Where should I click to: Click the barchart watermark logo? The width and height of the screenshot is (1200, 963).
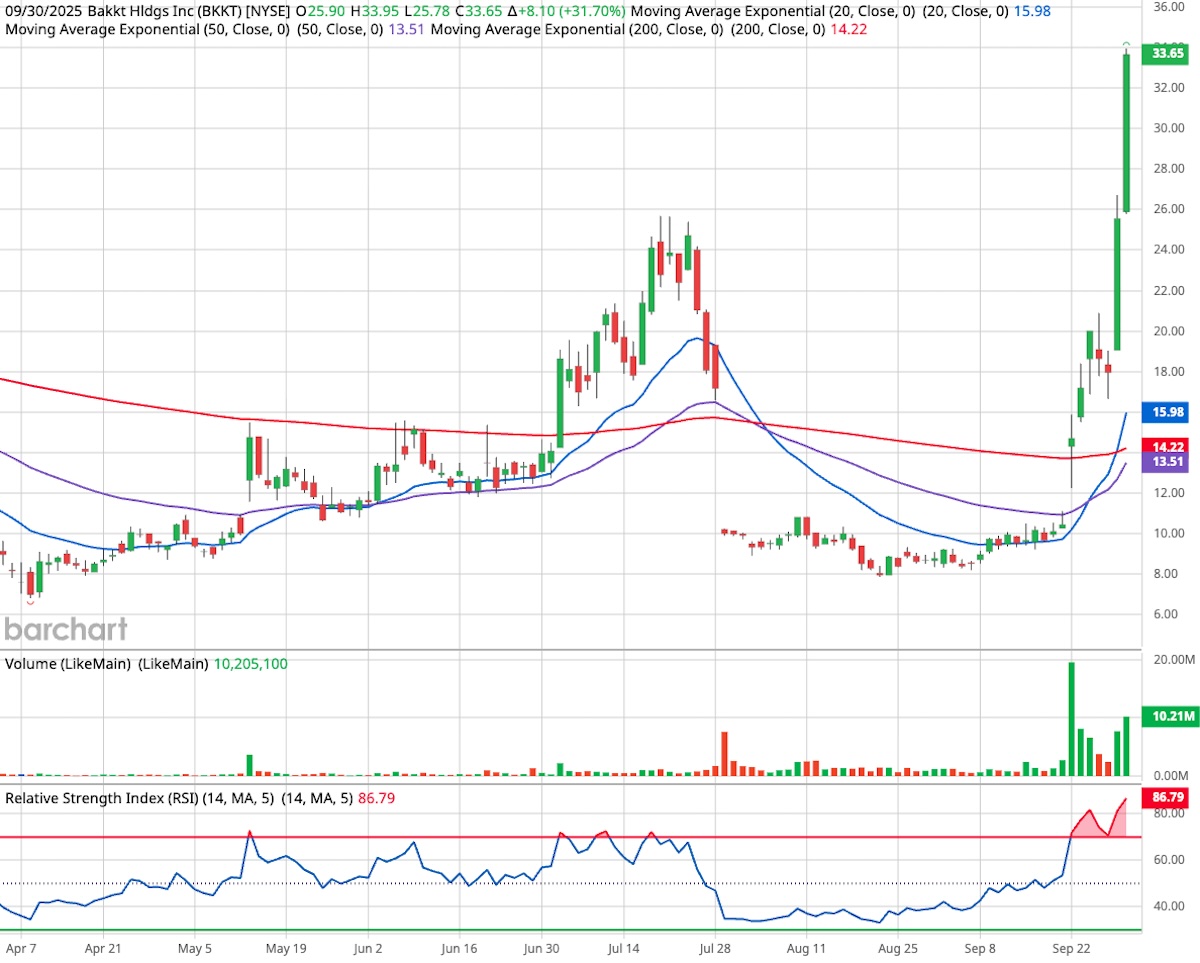(x=64, y=630)
